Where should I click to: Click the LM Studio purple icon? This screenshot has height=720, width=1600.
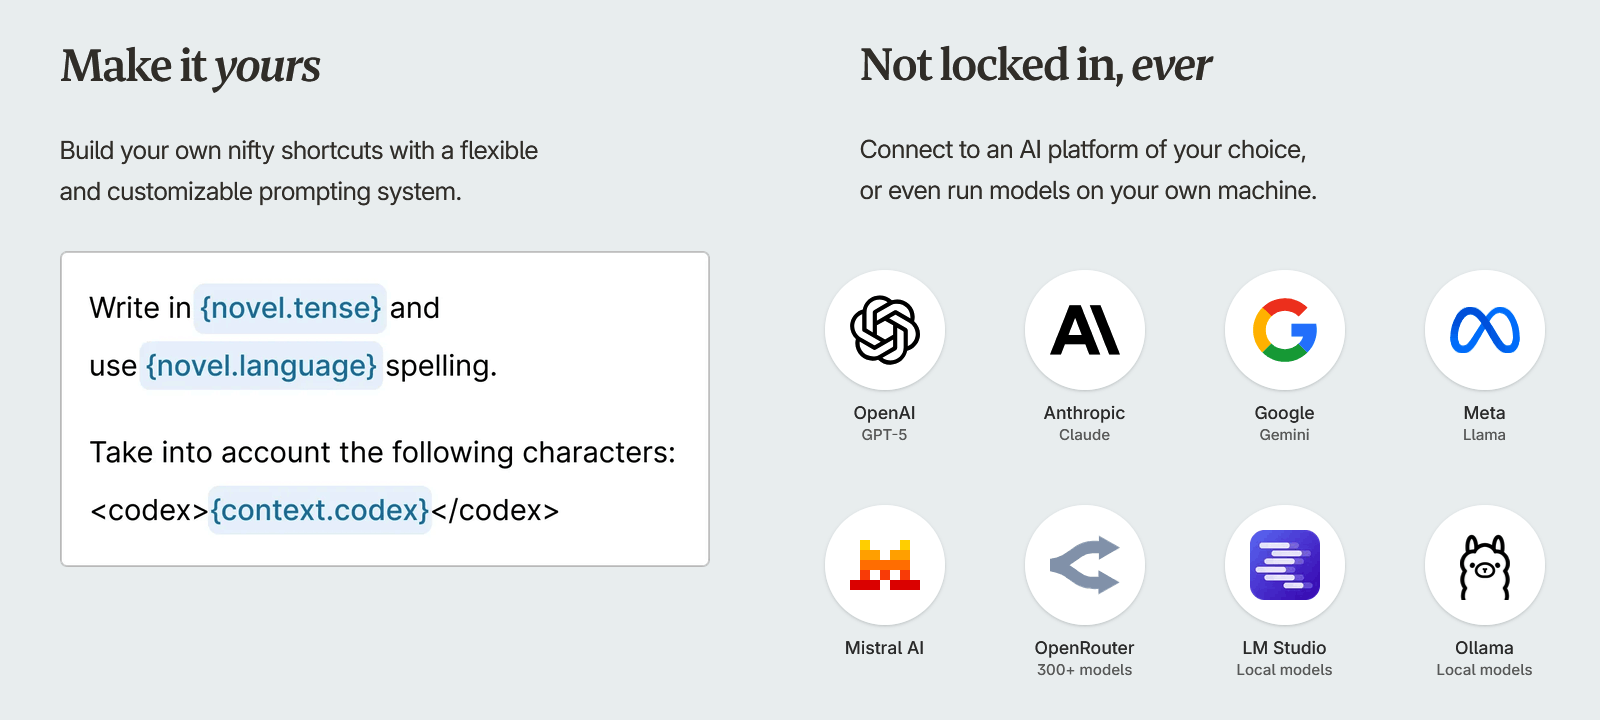1285,565
